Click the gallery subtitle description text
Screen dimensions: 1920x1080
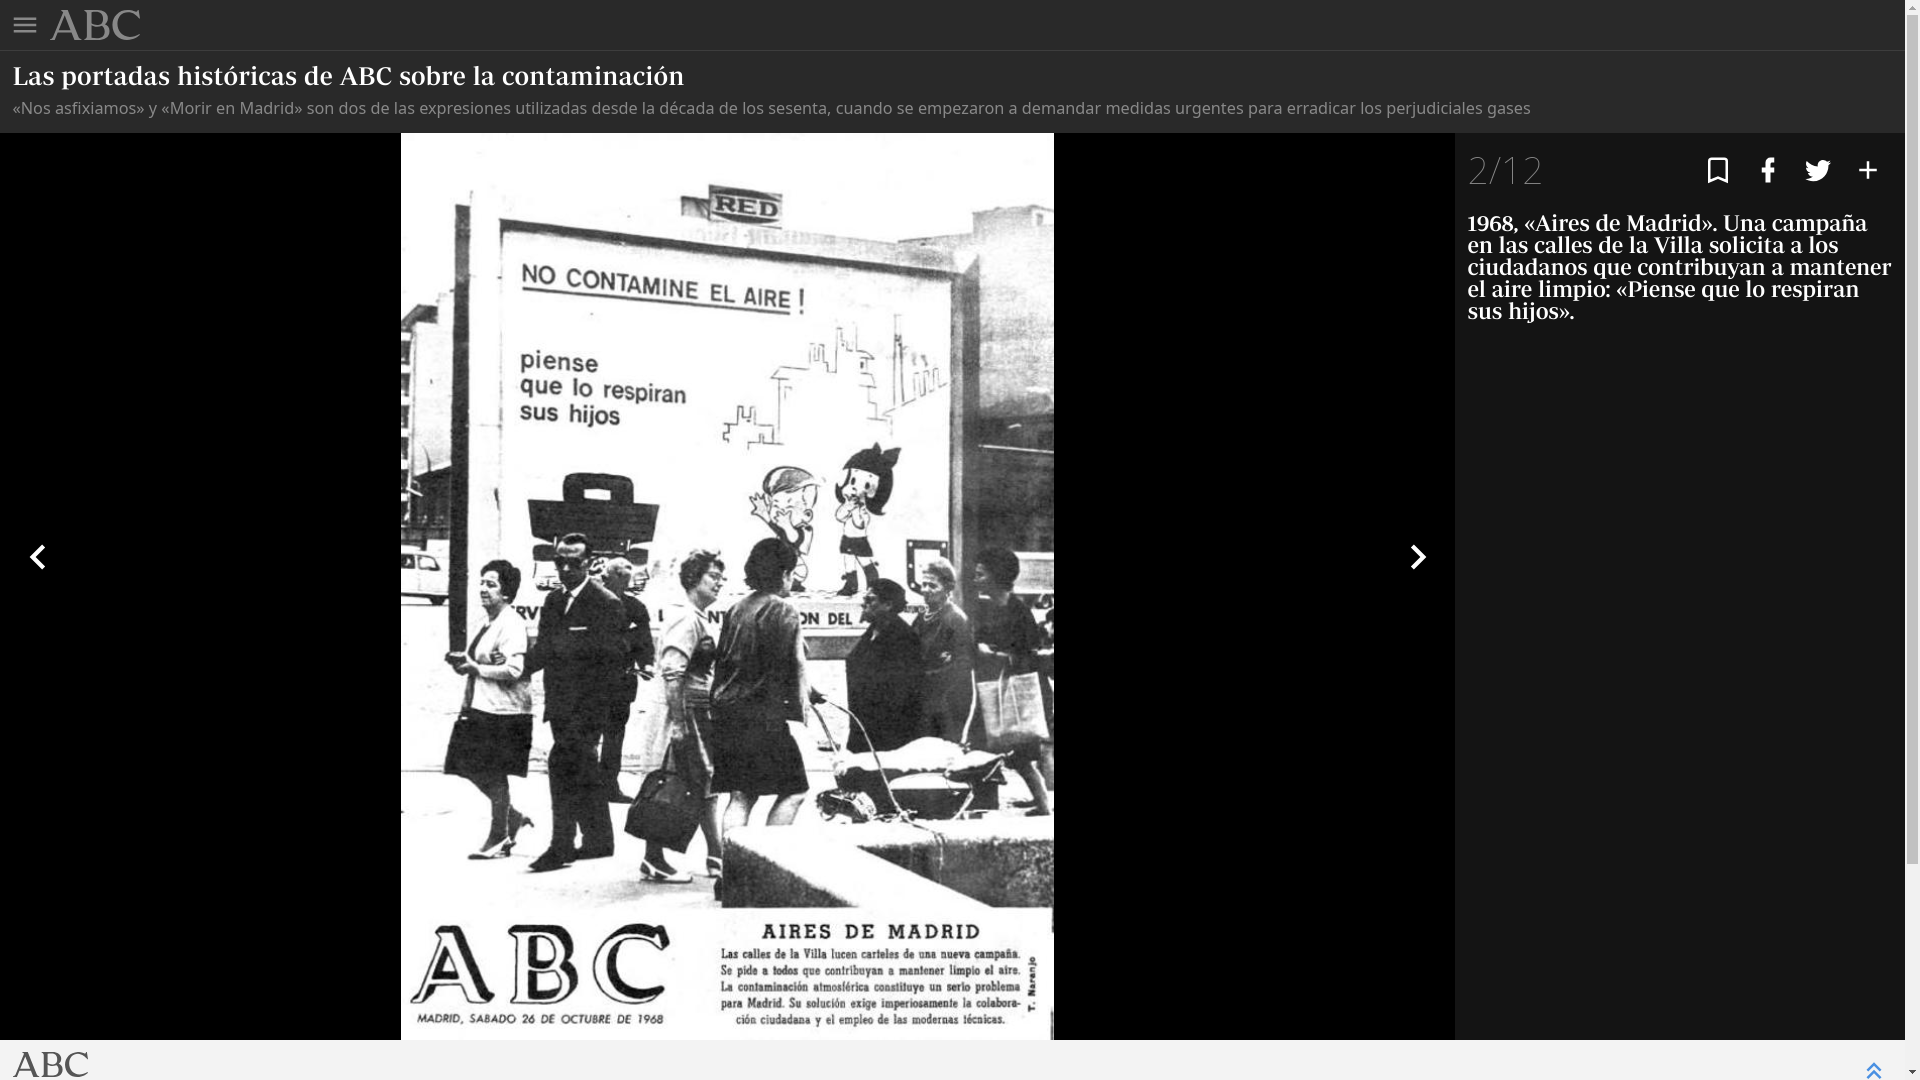pyautogui.click(x=770, y=108)
